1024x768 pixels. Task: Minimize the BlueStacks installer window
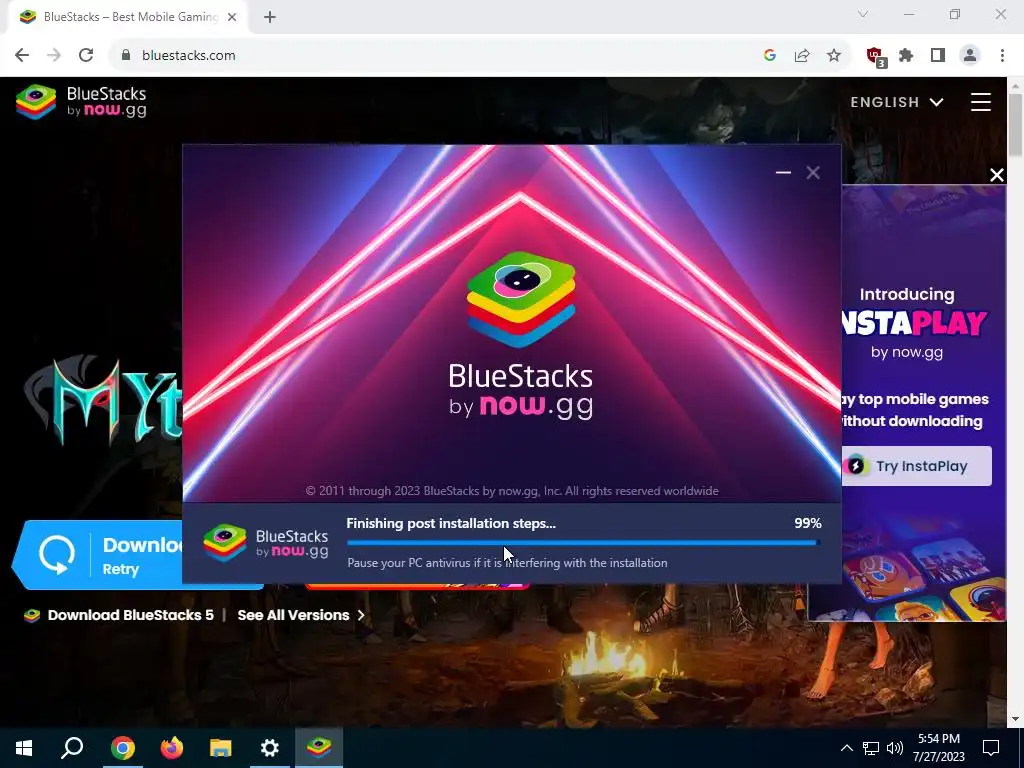[783, 172]
